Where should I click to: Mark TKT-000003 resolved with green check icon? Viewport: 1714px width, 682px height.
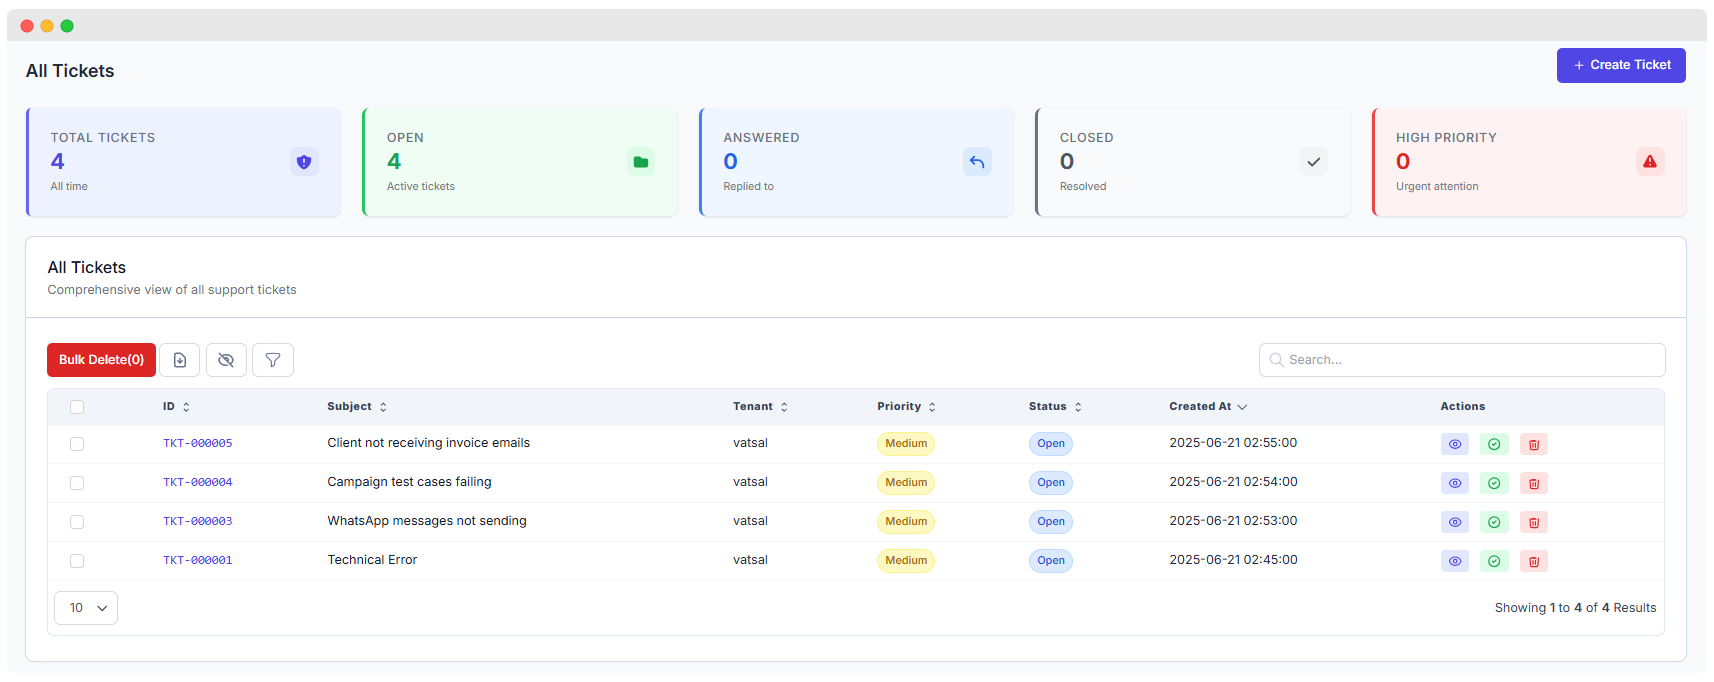click(1494, 522)
